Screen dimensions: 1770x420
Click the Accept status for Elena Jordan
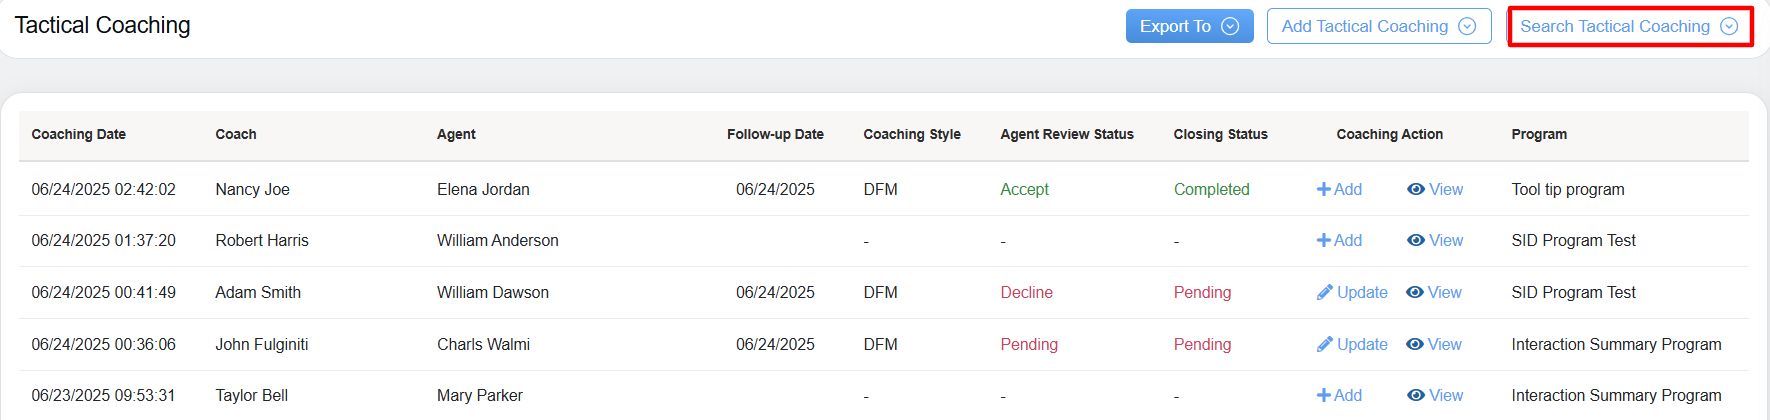(x=1024, y=189)
